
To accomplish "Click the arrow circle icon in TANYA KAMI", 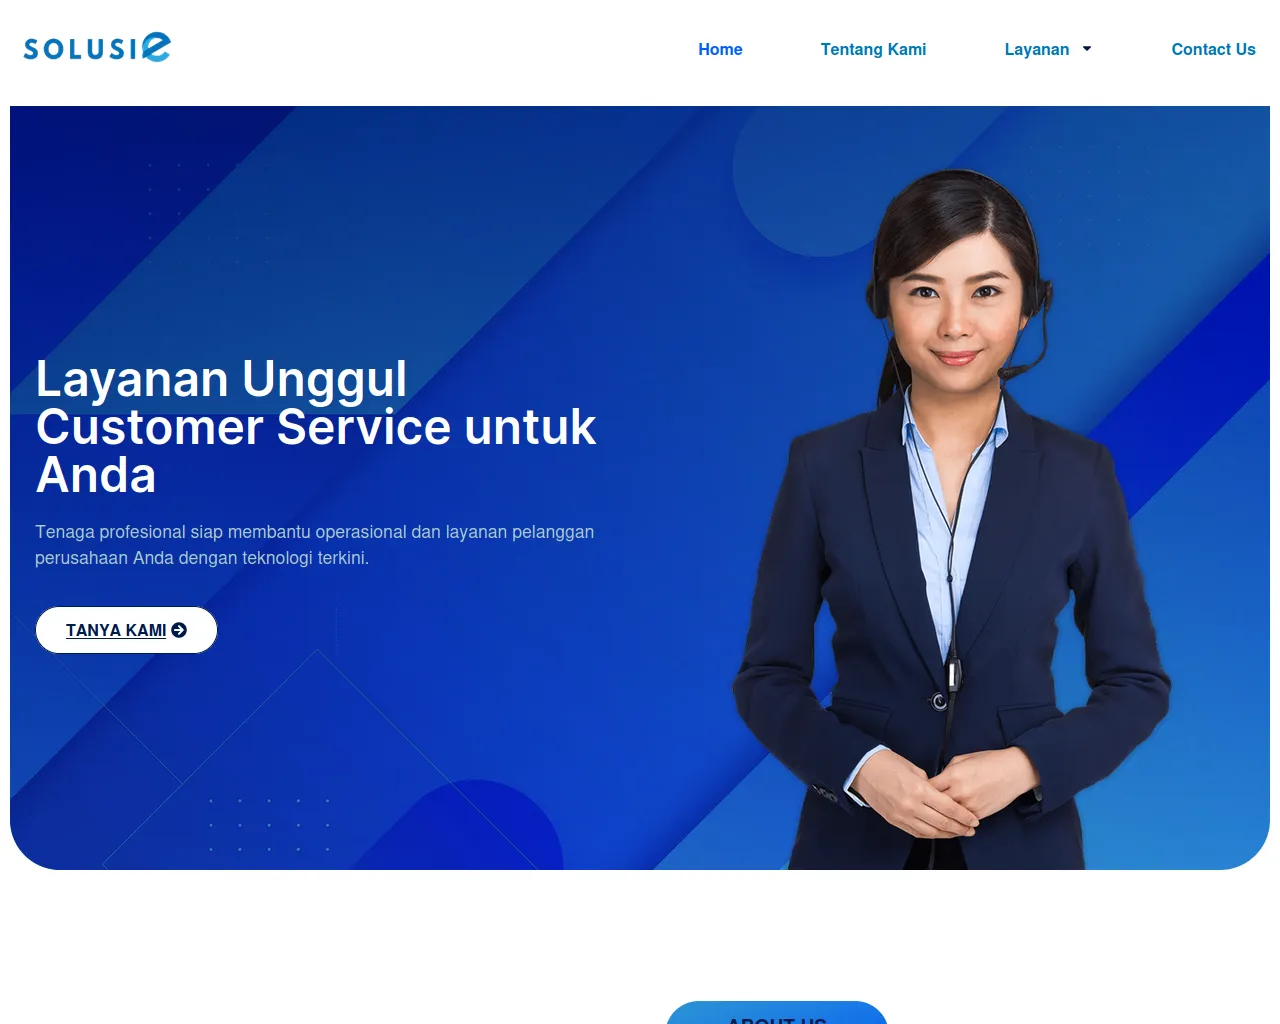I will 179,630.
